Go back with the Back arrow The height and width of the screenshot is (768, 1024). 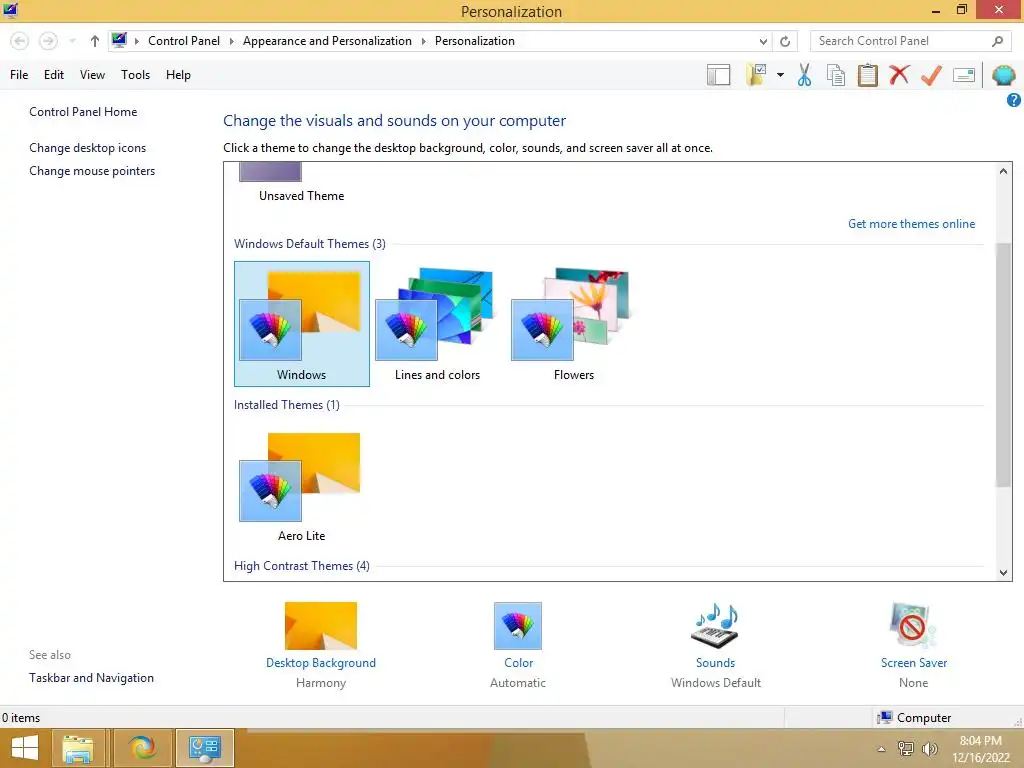pos(20,41)
